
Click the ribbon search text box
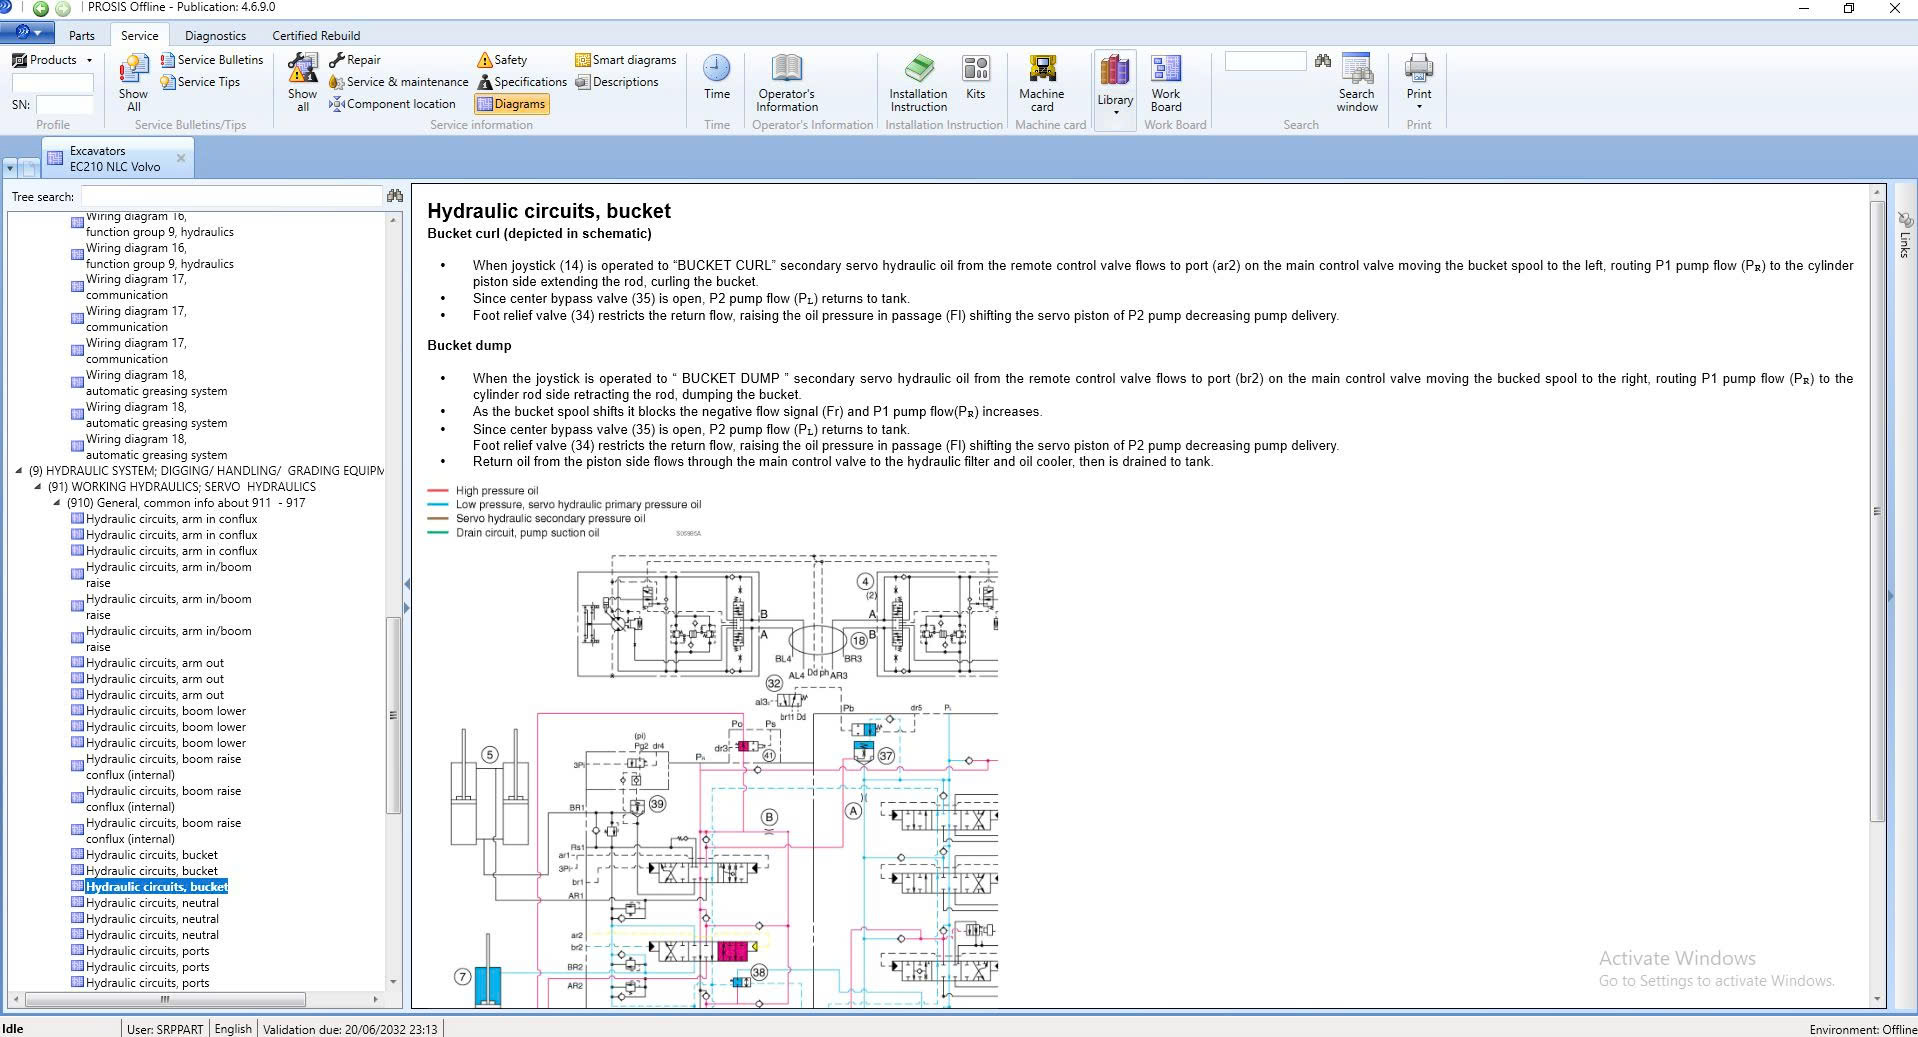pos(1265,61)
